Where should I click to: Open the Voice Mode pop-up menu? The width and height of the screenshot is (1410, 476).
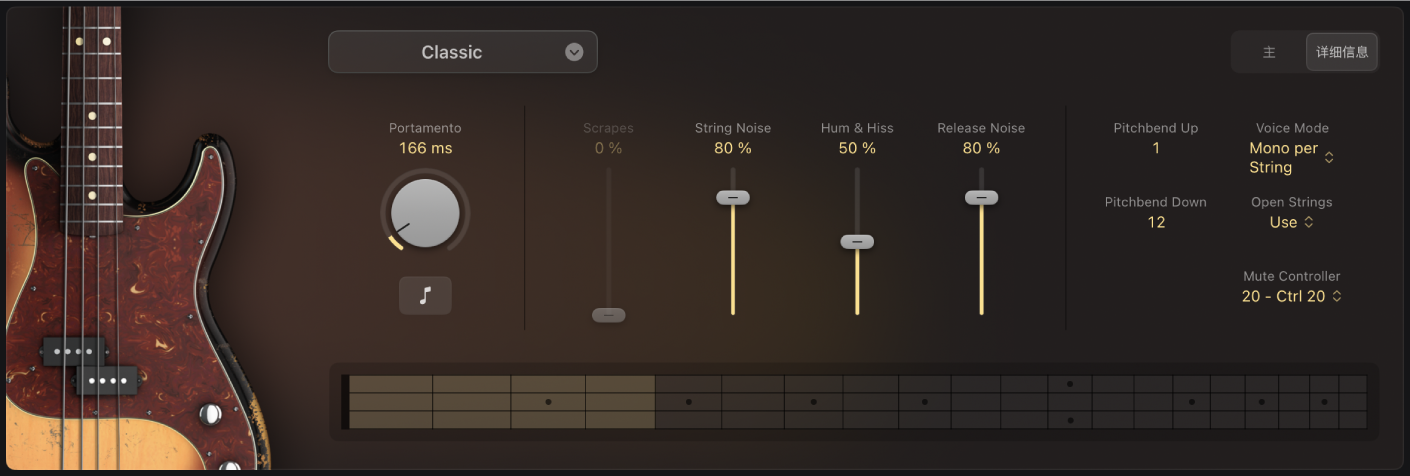click(1292, 158)
